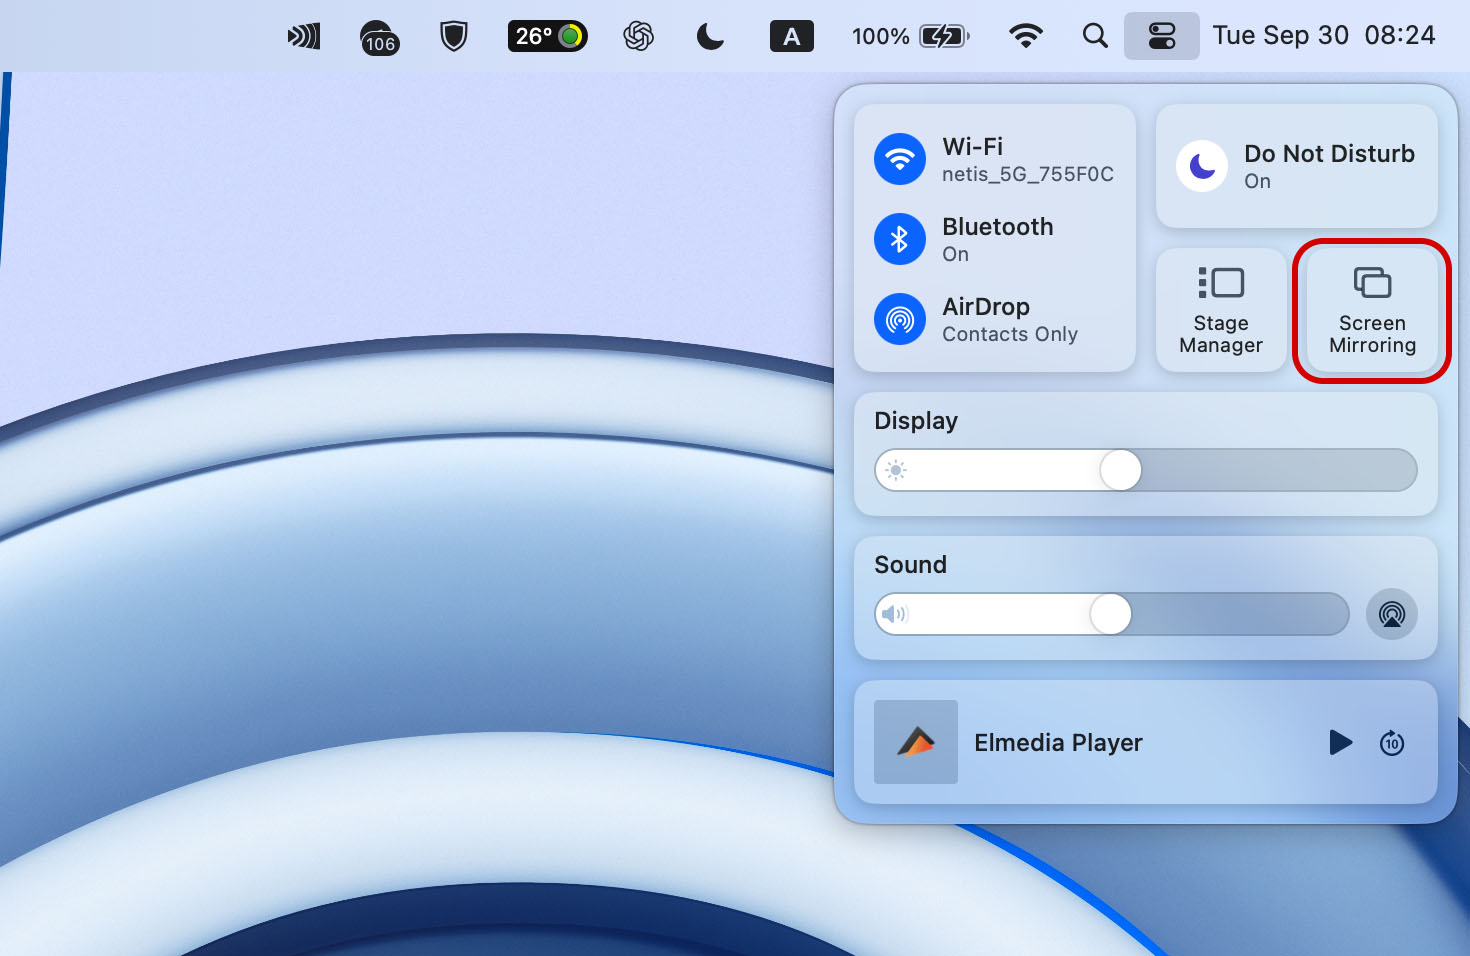Open the input source 'A' menu
Viewport: 1470px width, 956px height.
(x=791, y=37)
